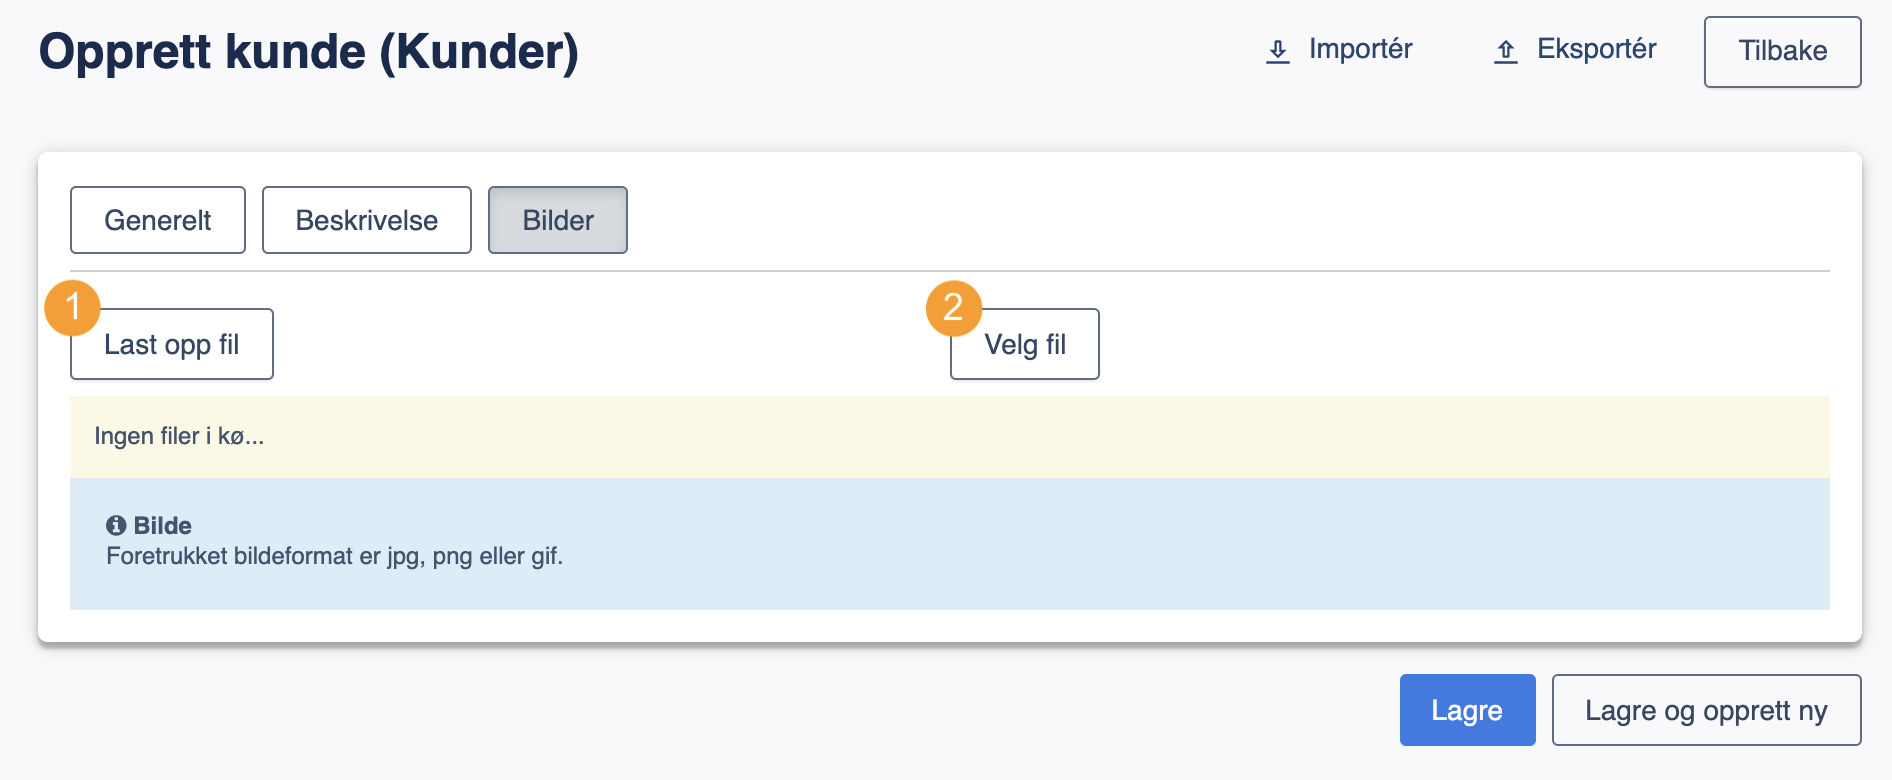Click the bold Bilde label in info box
Viewport: 1892px width, 780px height.
tap(163, 525)
